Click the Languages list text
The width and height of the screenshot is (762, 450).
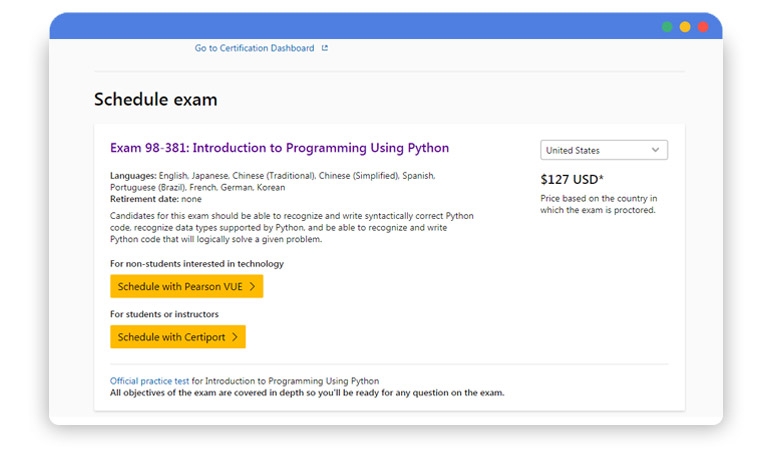click(x=273, y=182)
